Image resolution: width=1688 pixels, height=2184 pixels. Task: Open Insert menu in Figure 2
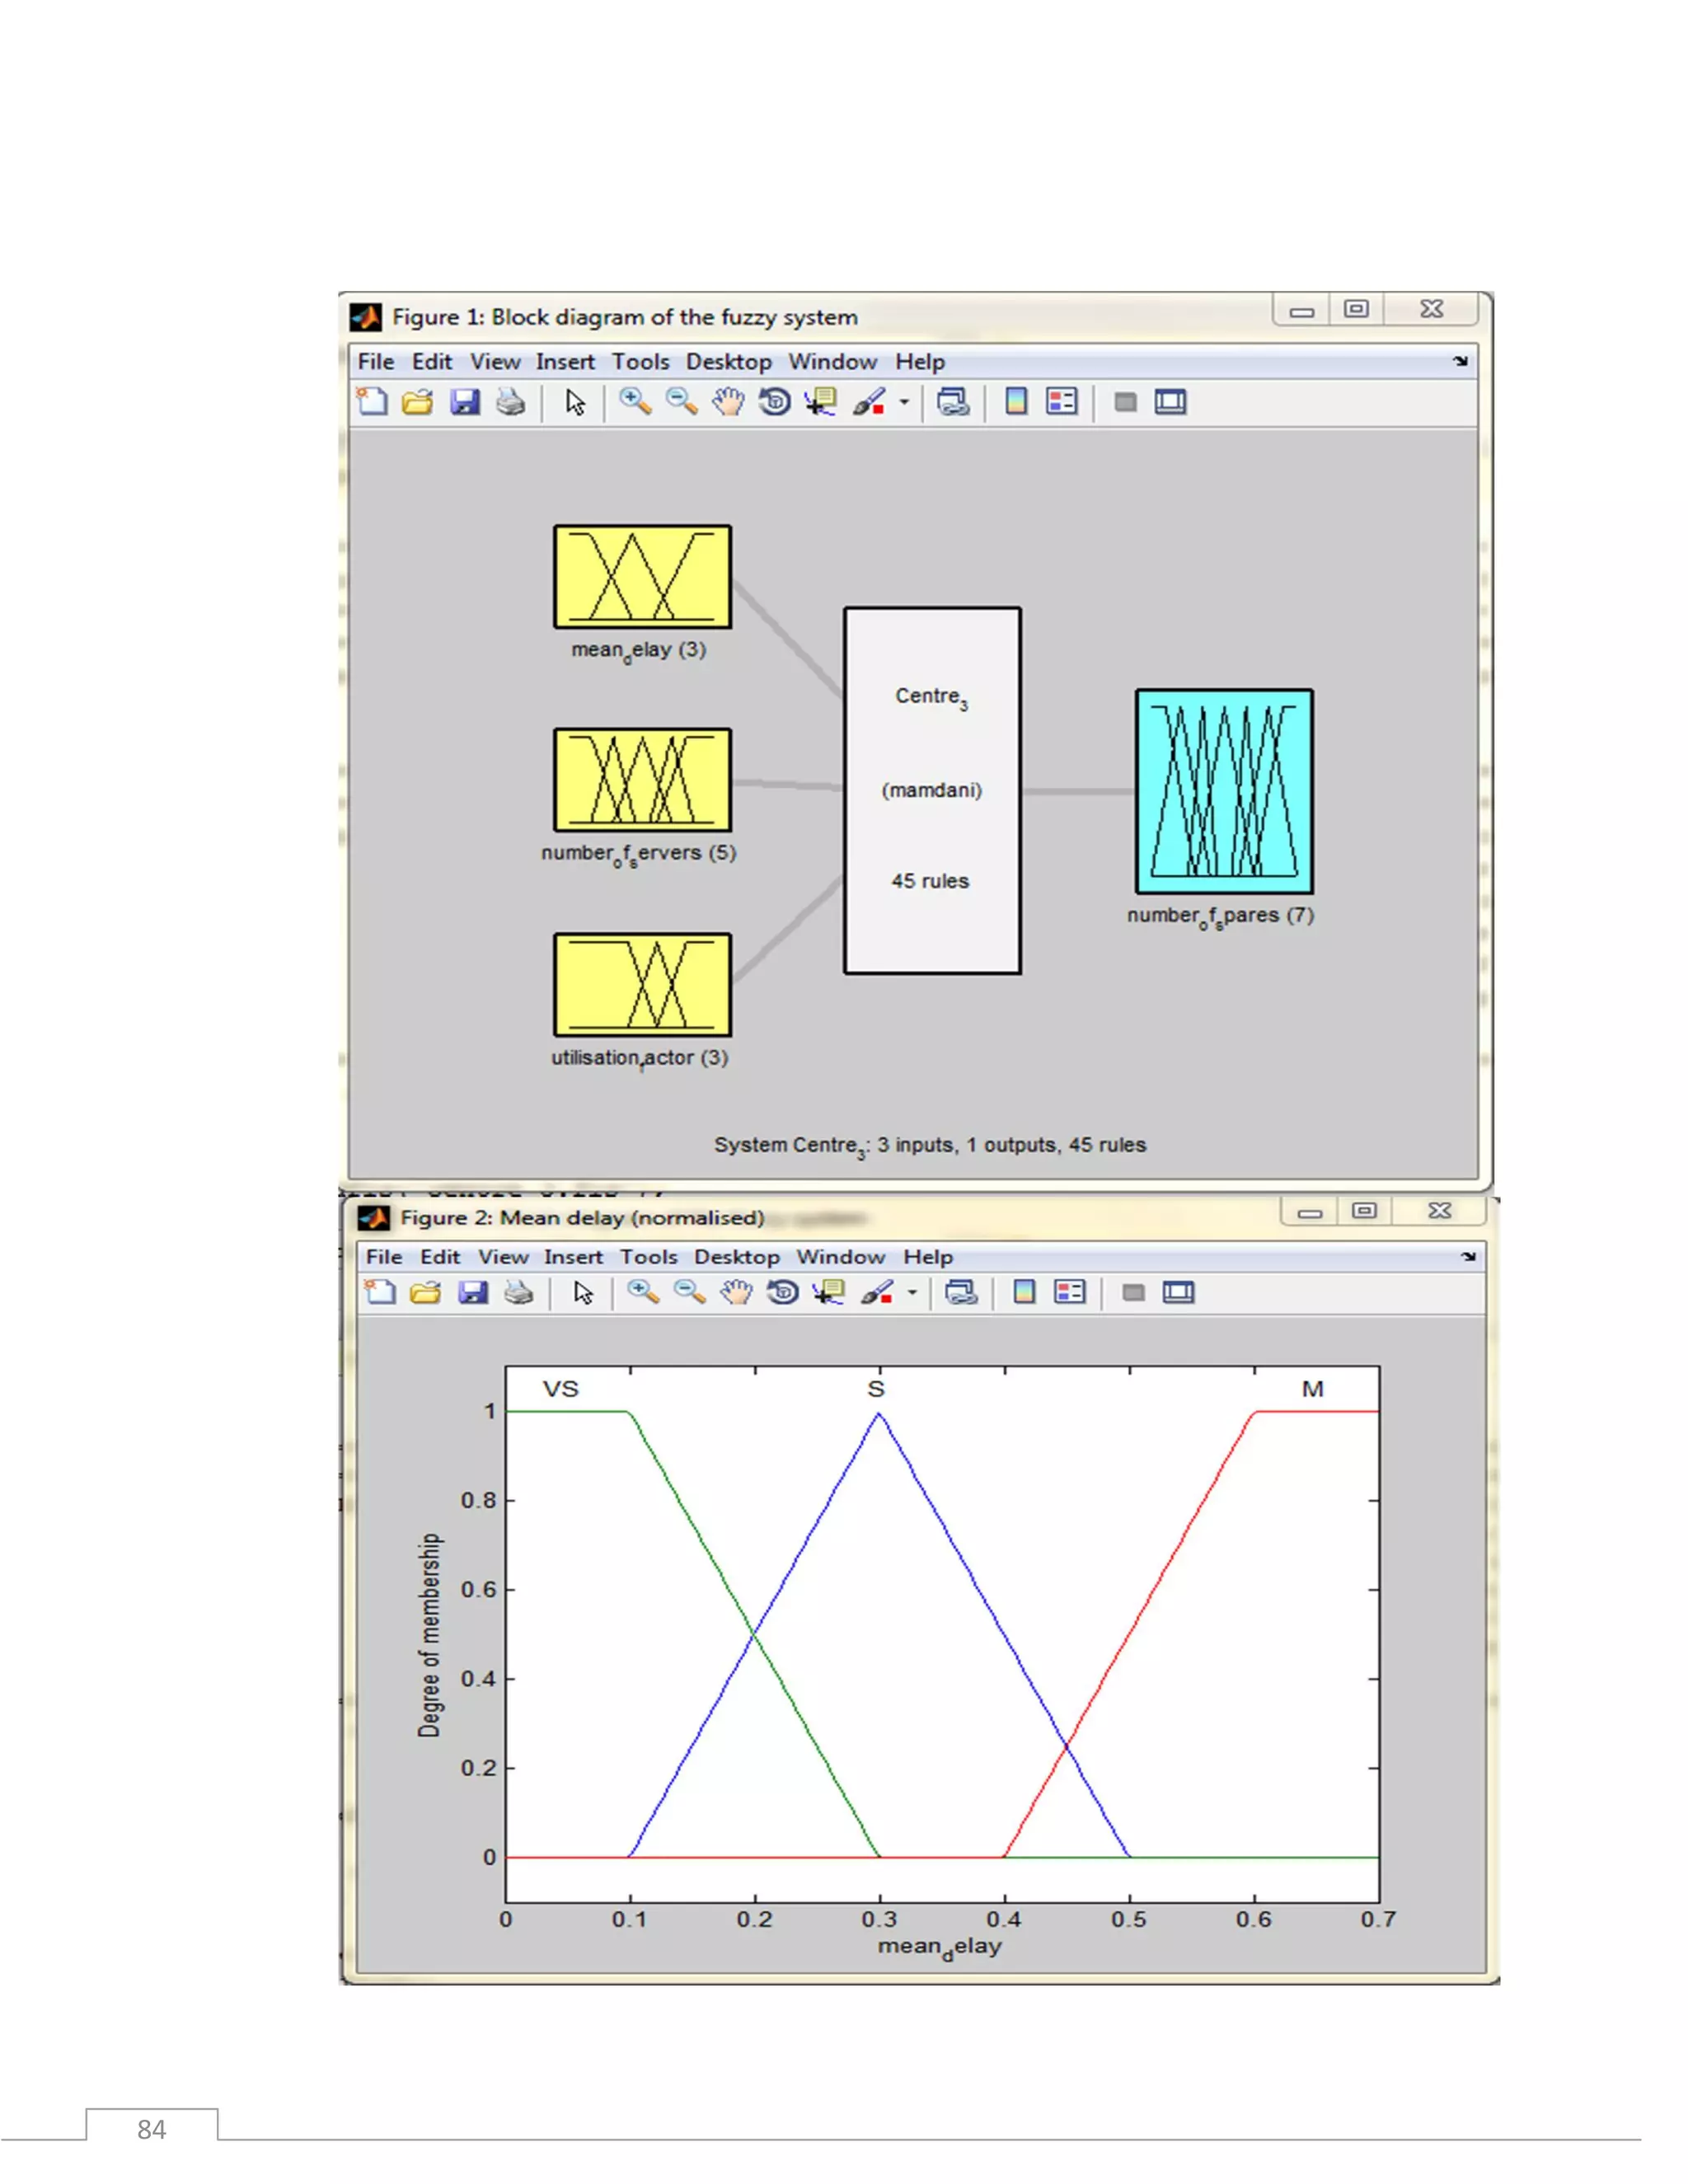[x=573, y=1257]
